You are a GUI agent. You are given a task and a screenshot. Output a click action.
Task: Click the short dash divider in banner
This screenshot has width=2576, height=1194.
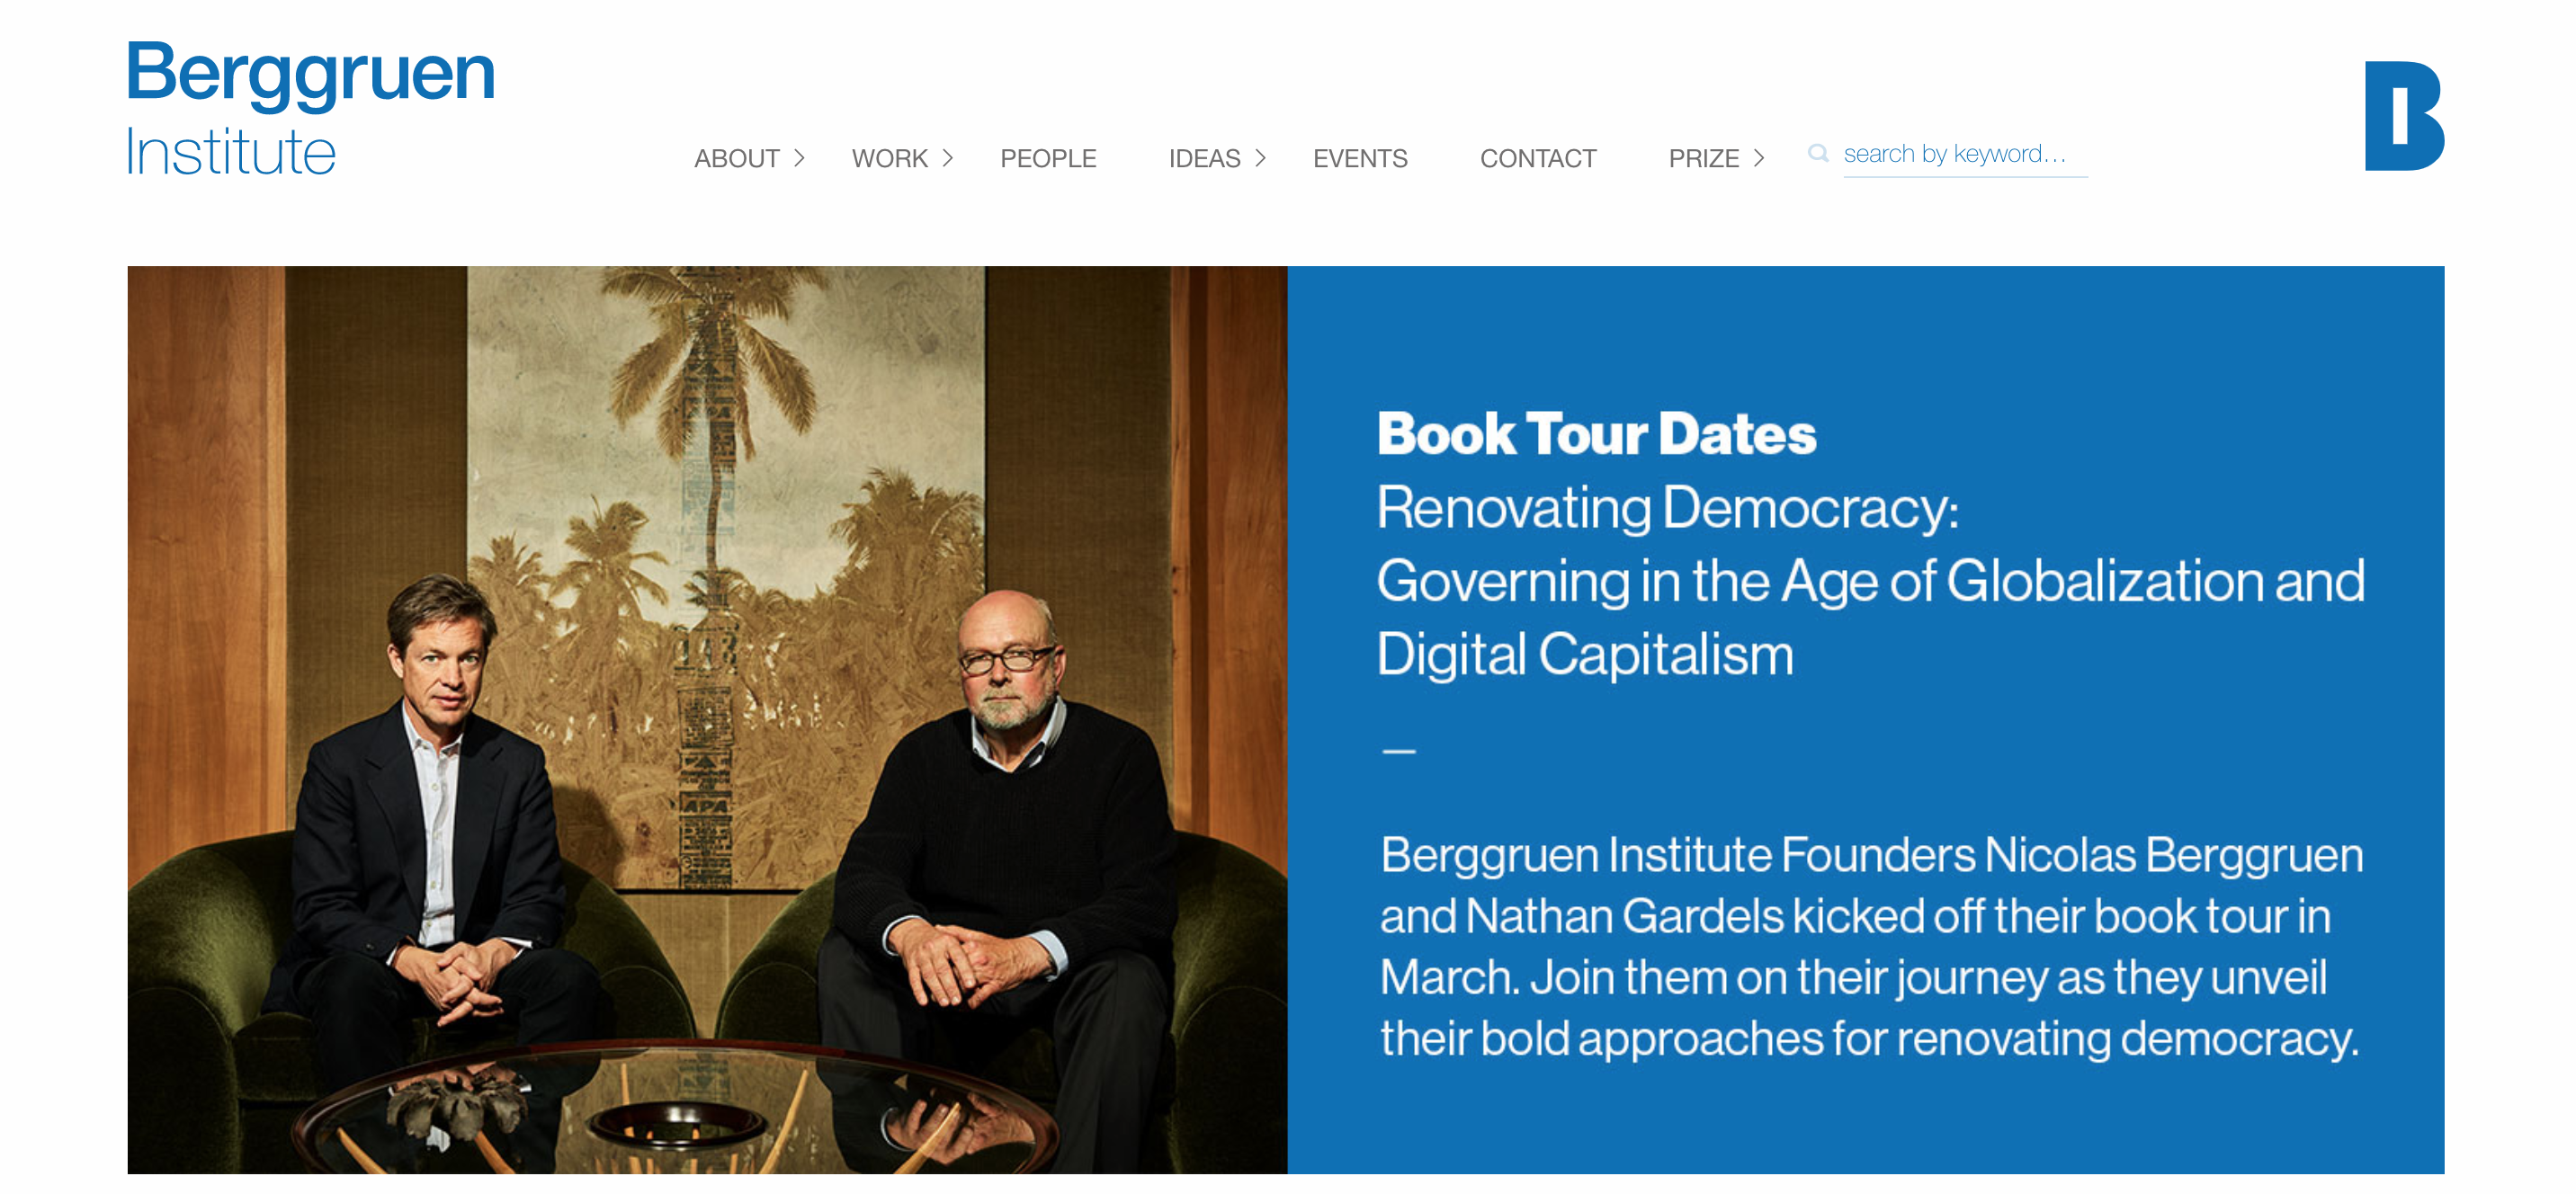coord(1398,751)
